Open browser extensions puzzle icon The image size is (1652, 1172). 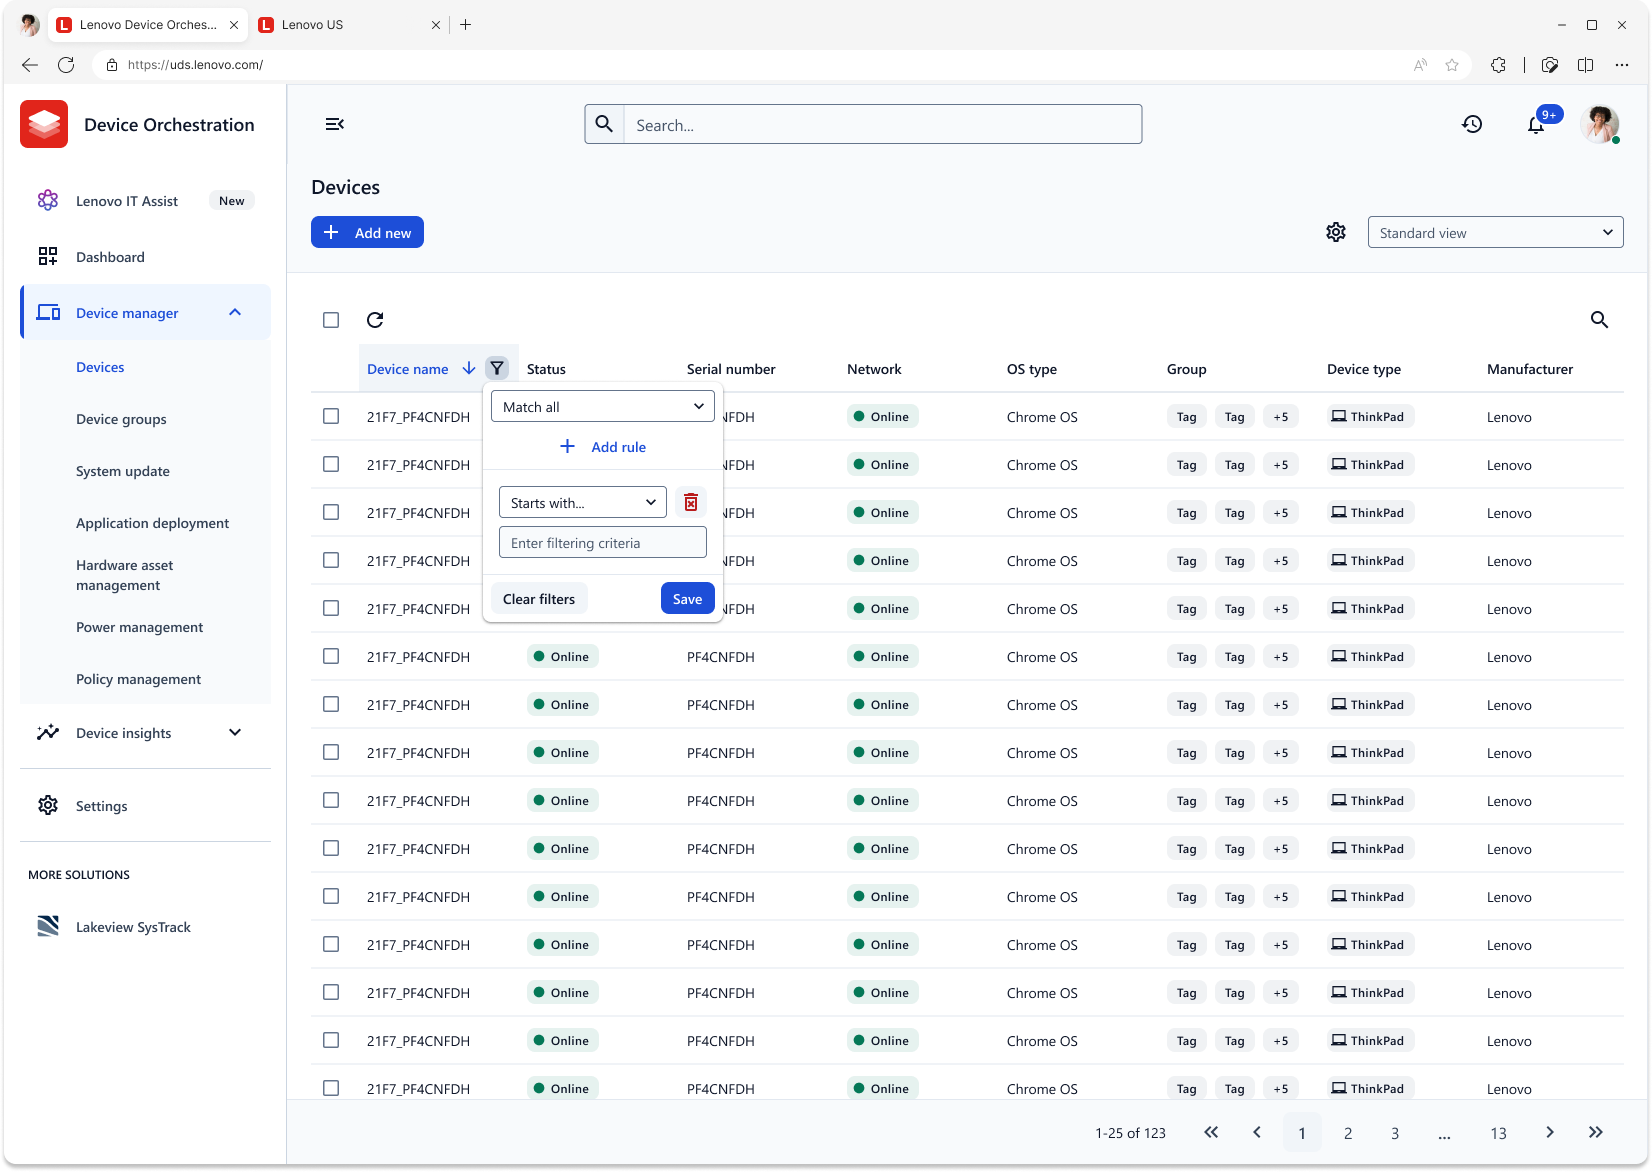tap(1498, 65)
